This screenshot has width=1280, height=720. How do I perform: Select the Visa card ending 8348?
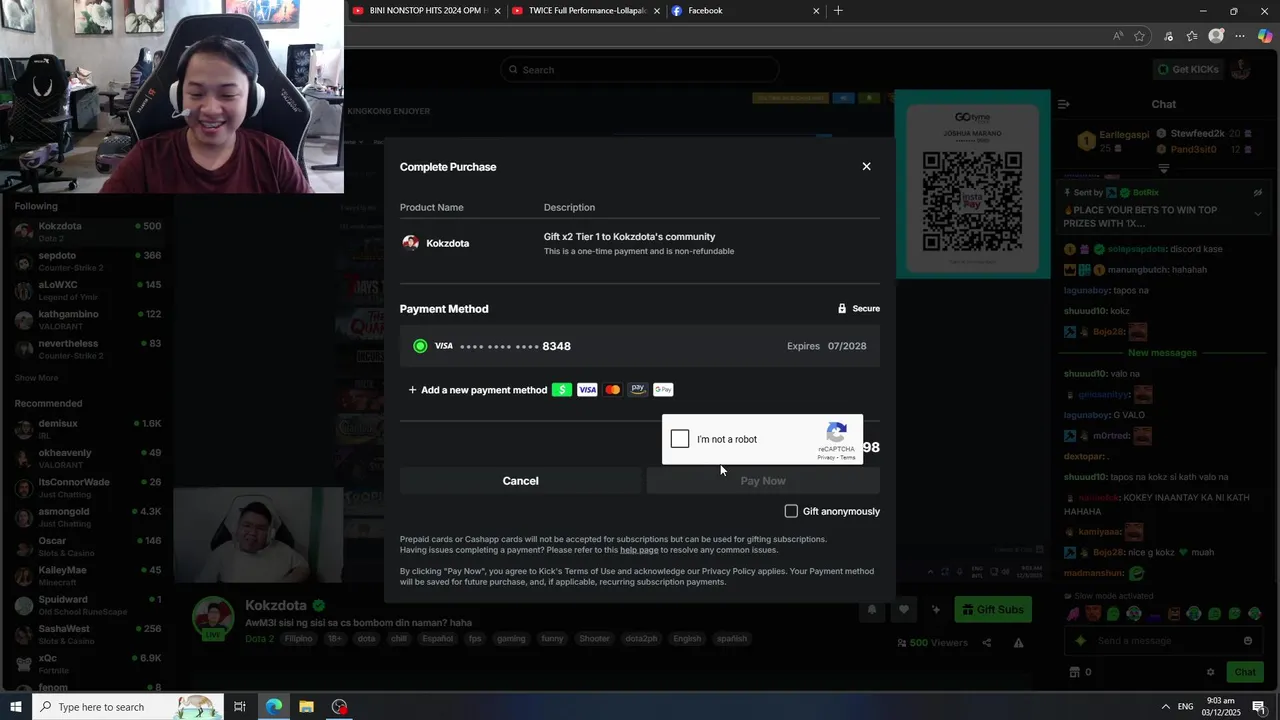click(x=640, y=346)
